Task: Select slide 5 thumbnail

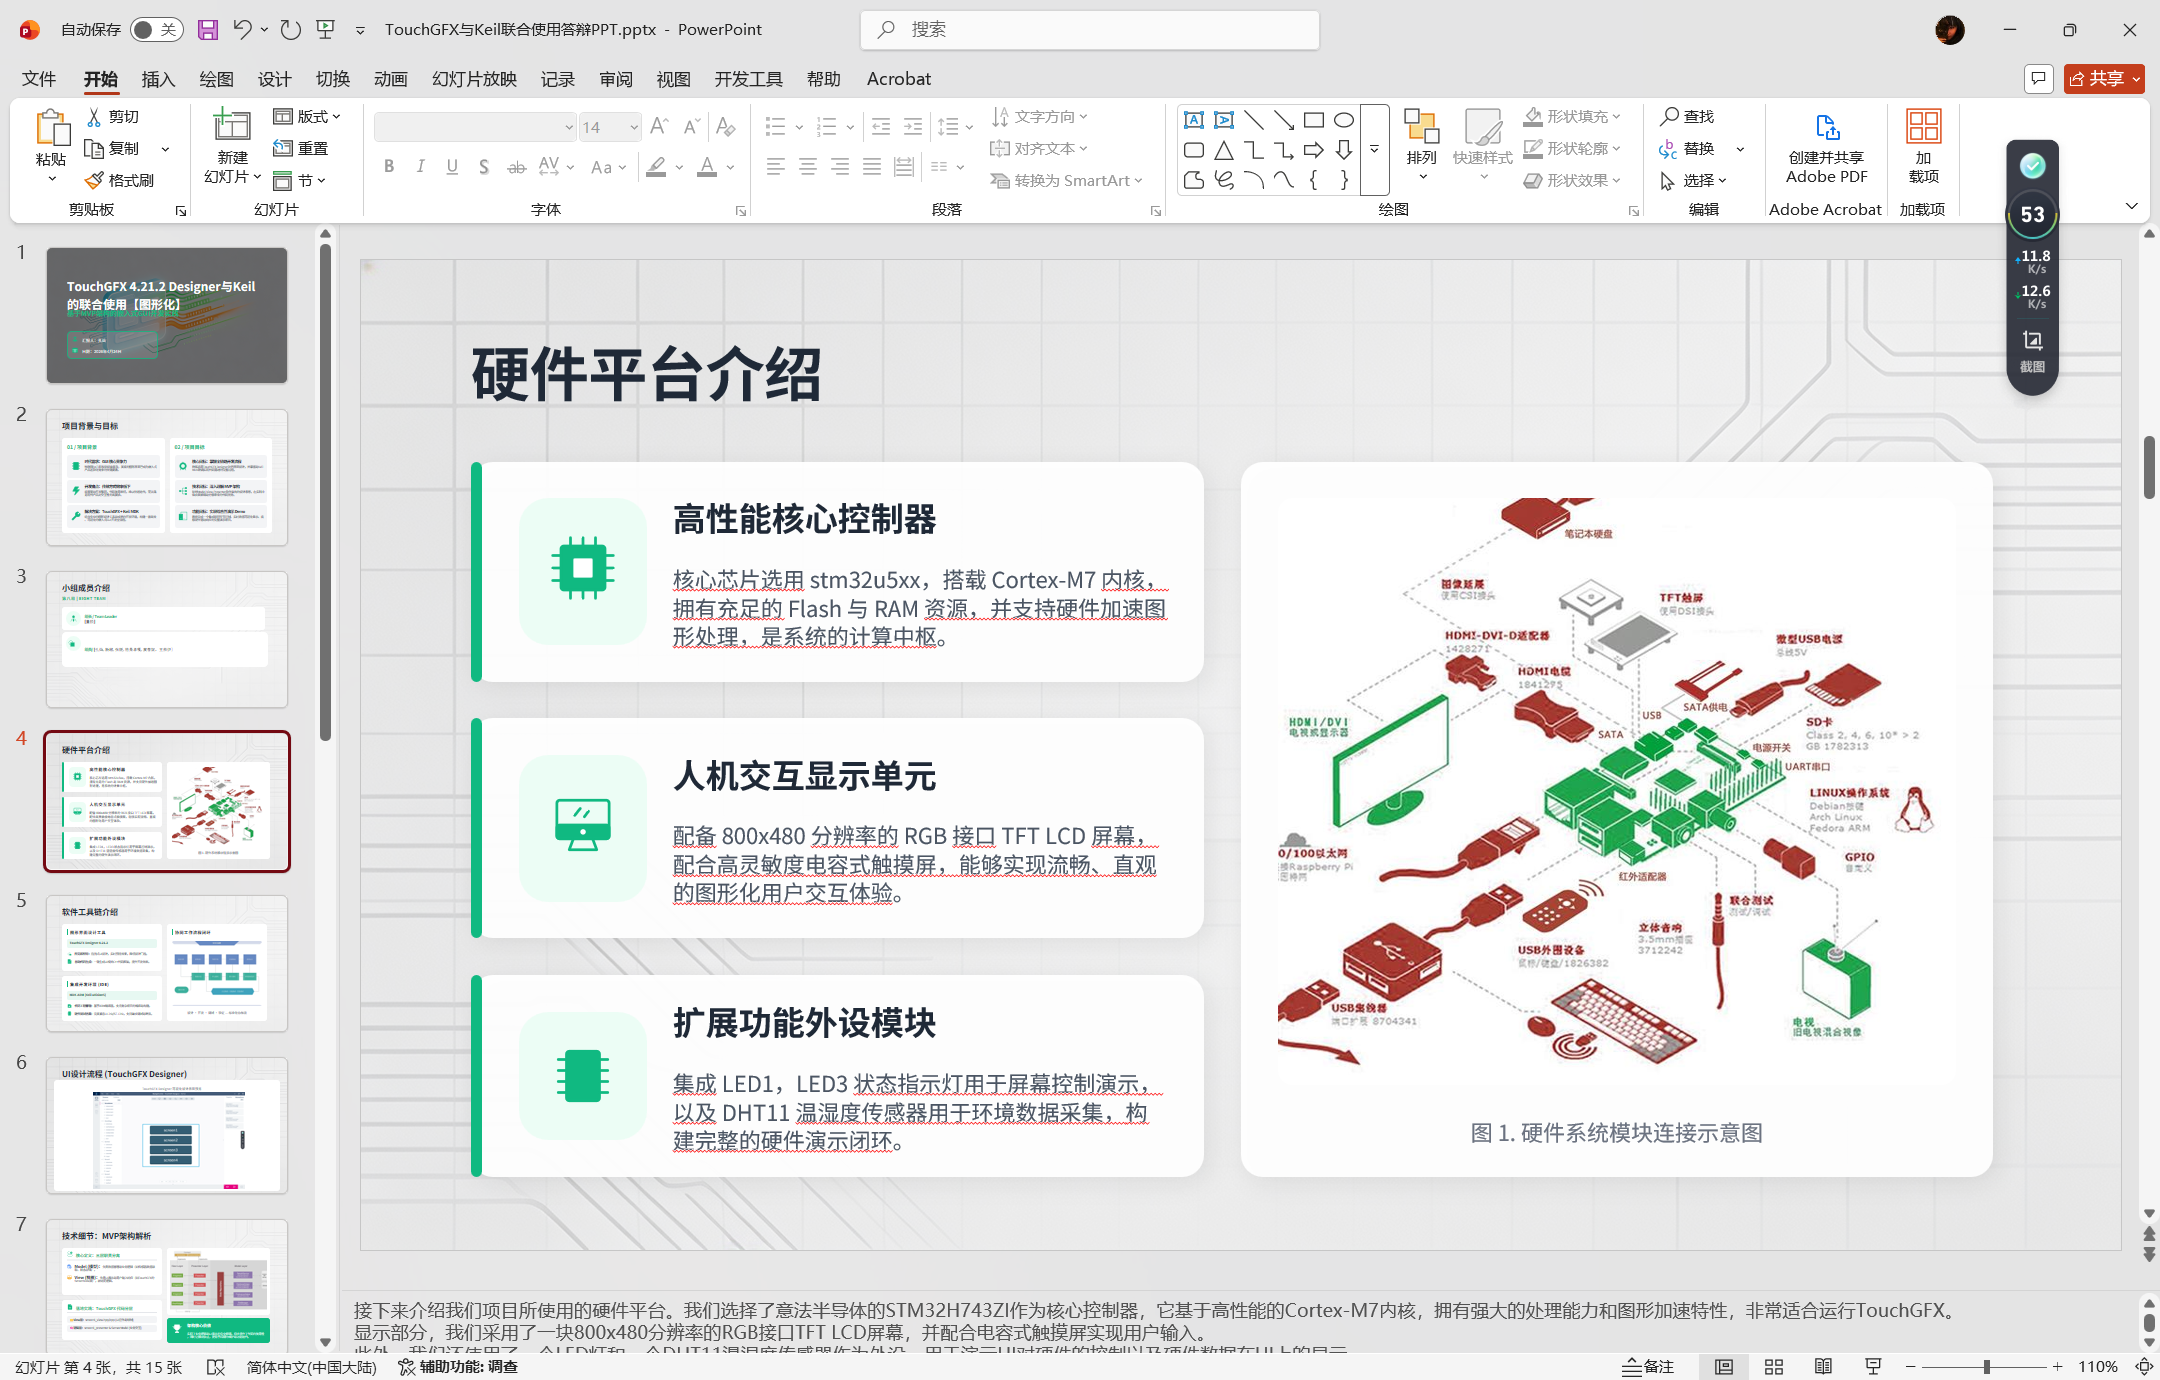Action: (x=166, y=963)
